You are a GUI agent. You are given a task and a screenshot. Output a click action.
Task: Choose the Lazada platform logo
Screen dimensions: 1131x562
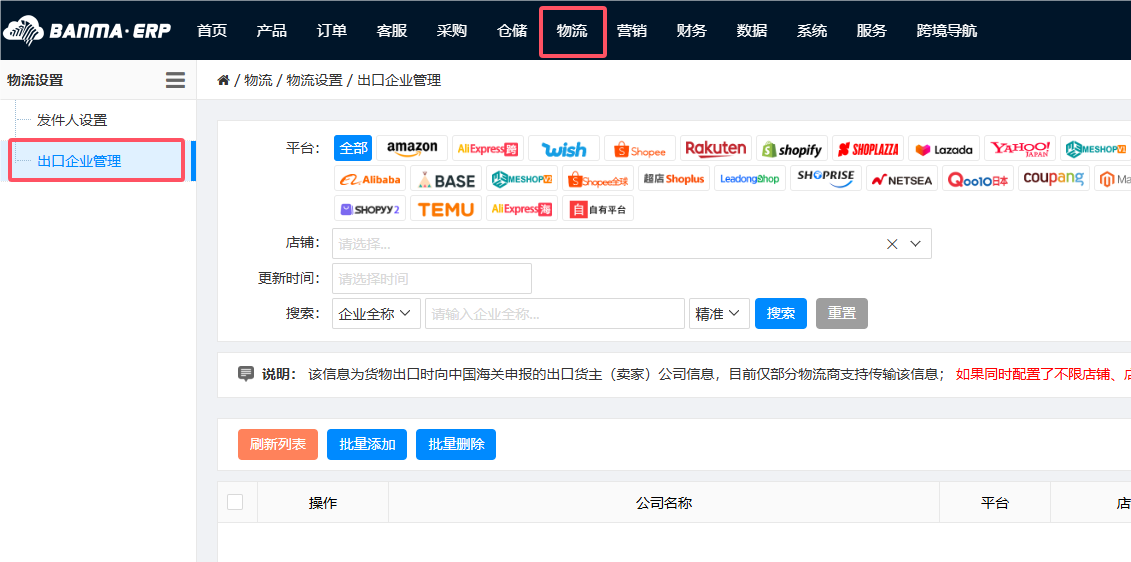point(944,149)
